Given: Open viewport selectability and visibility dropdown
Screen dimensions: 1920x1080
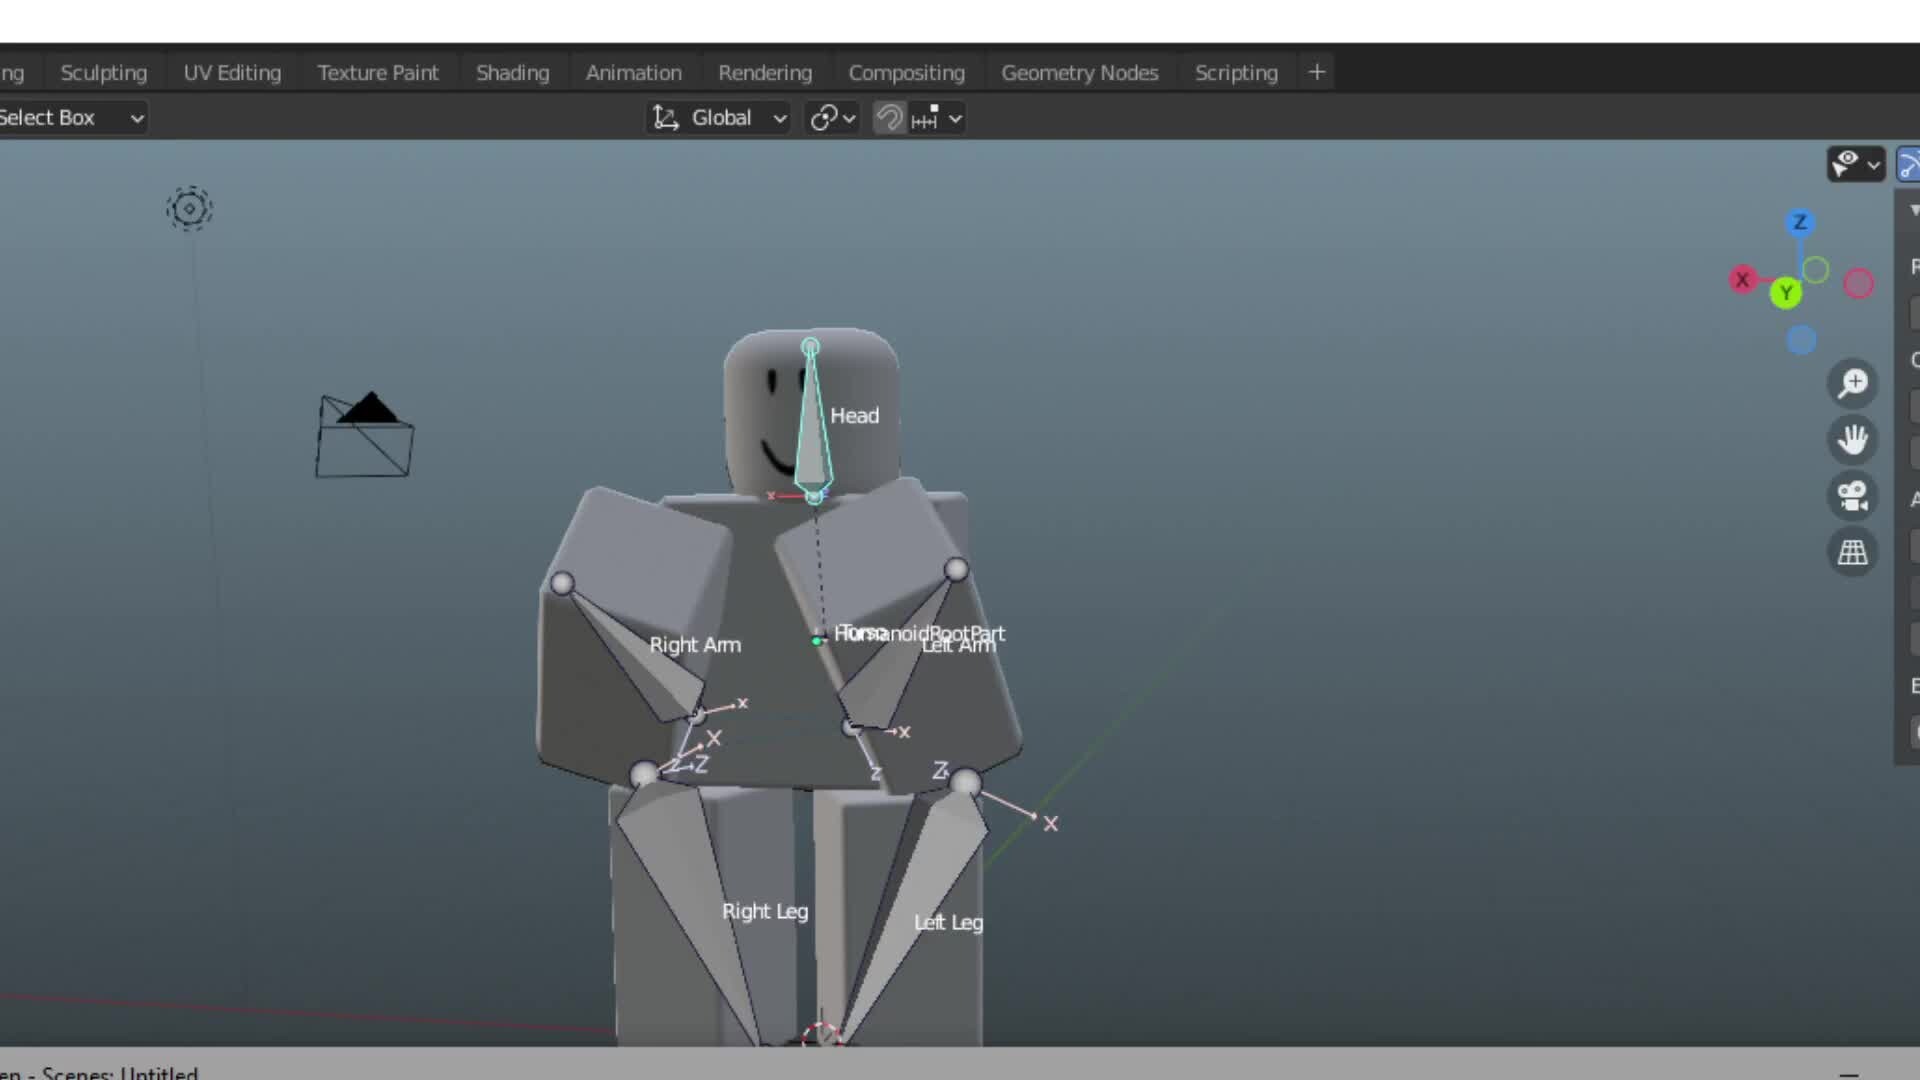Looking at the screenshot, I should coord(1856,164).
